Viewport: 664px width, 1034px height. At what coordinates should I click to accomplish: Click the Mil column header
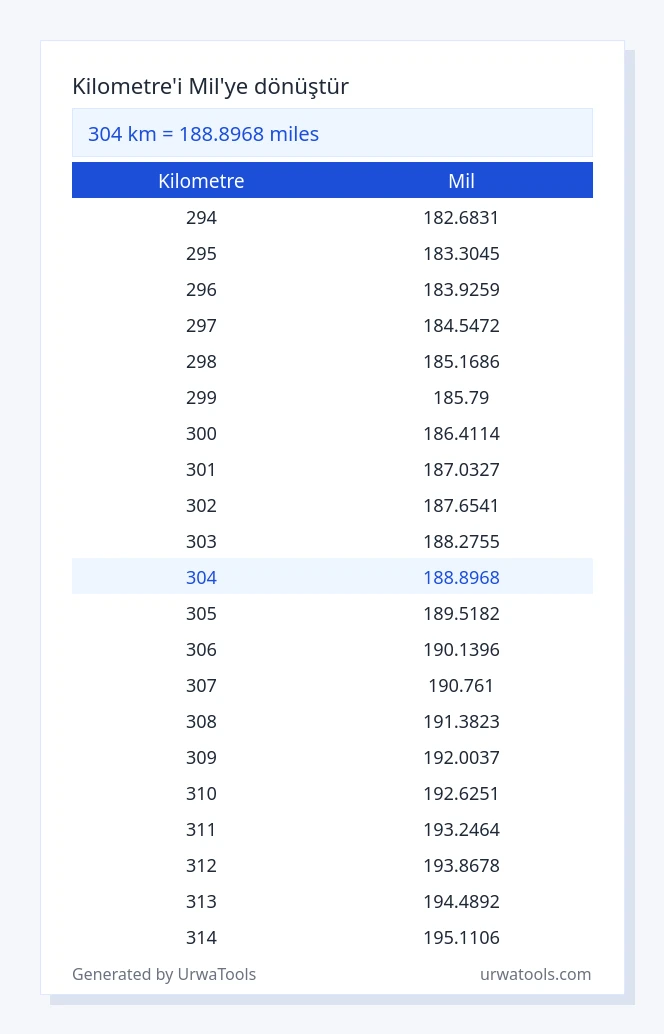462,181
